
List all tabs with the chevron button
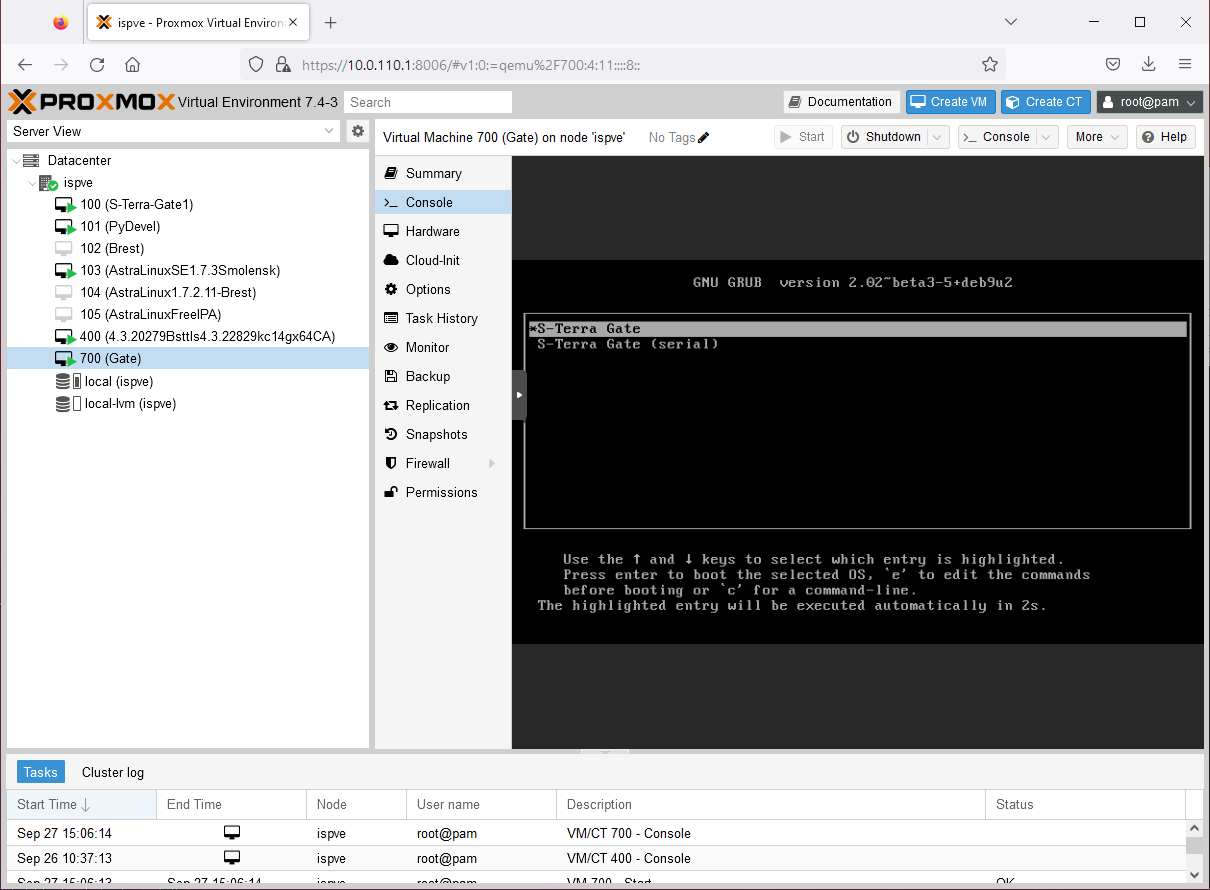click(x=1011, y=22)
